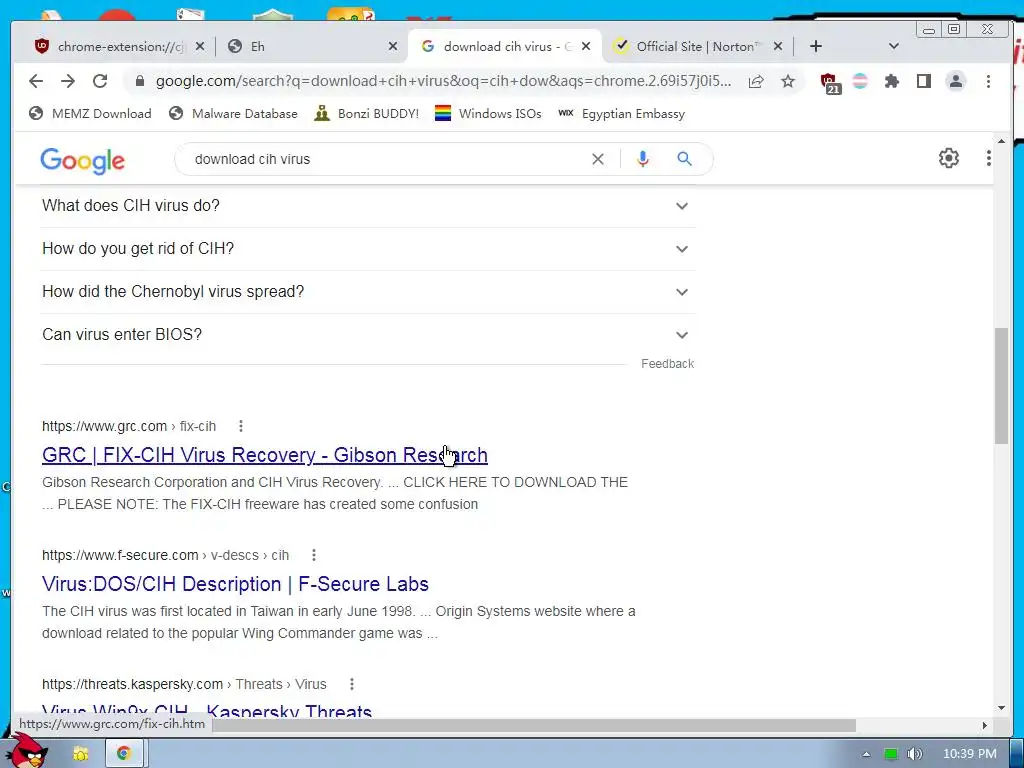
Task: Open options dots for f-secure.com result
Action: tap(314, 555)
